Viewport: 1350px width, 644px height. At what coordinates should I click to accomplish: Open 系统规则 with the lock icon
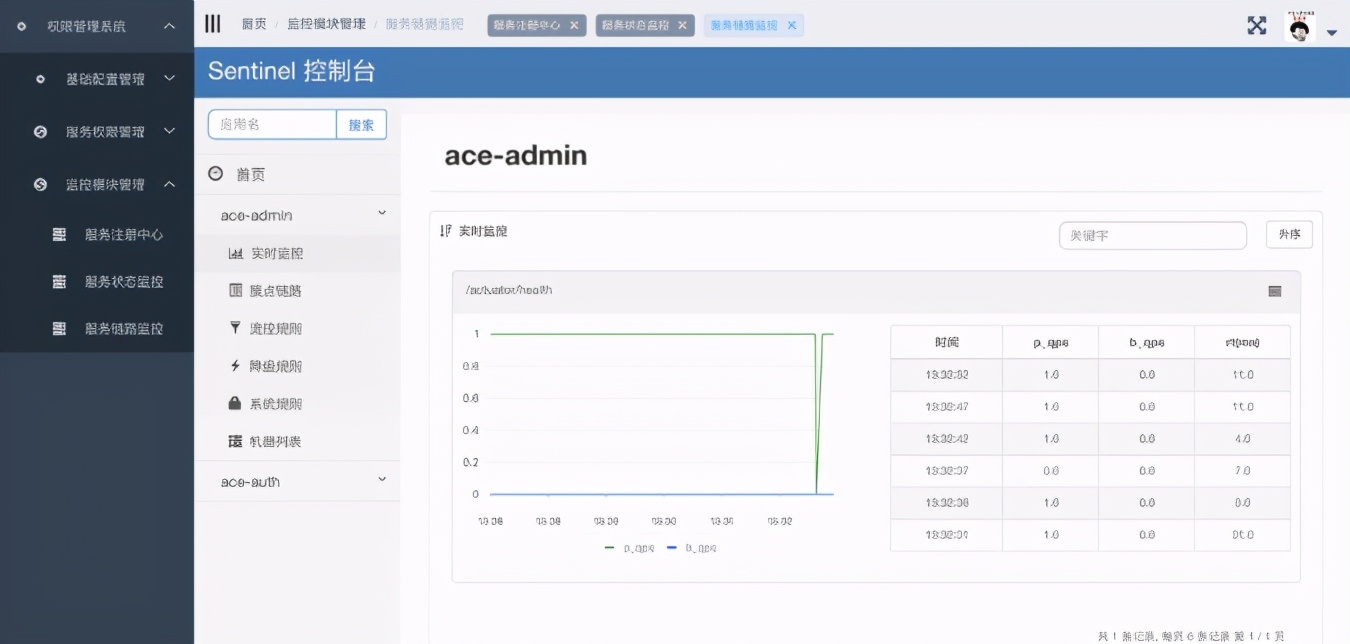266,404
